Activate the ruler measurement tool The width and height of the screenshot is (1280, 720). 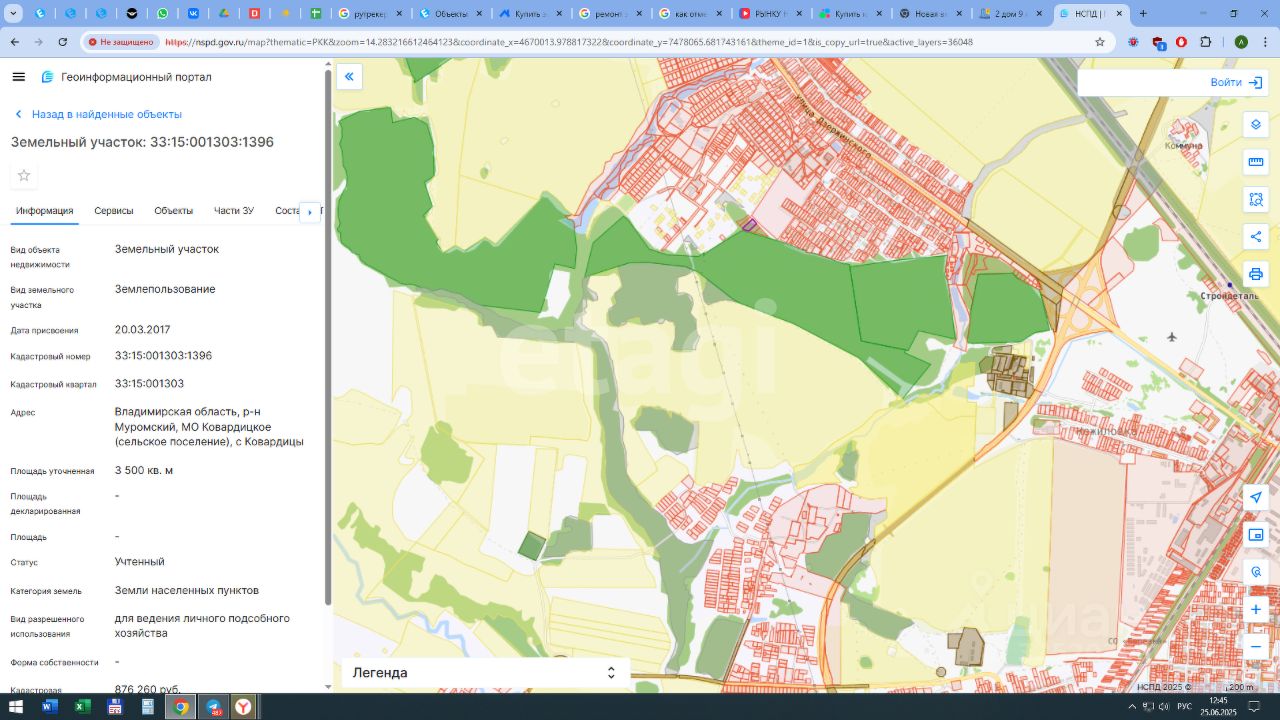[1256, 162]
